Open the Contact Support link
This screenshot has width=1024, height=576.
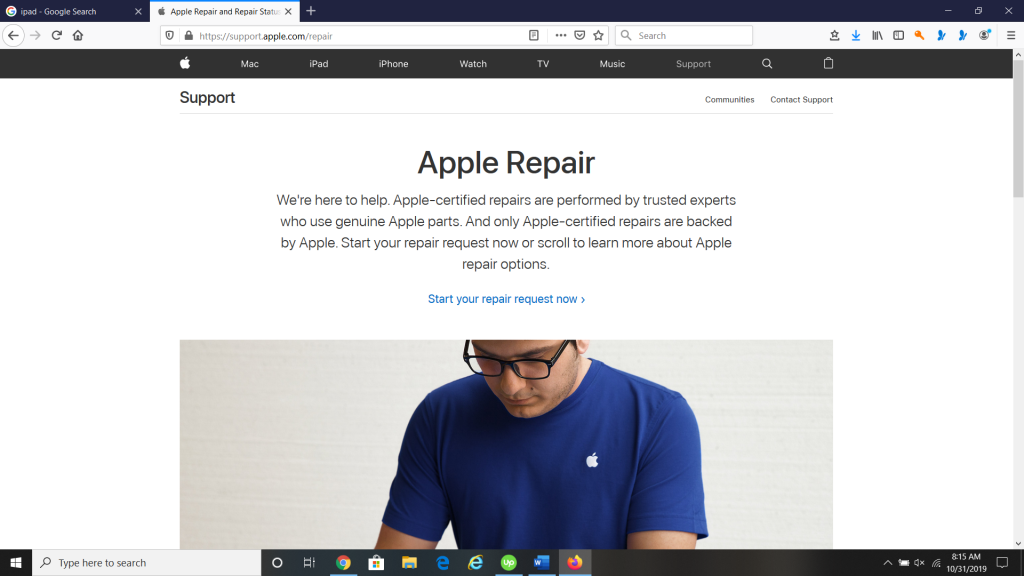(x=801, y=99)
